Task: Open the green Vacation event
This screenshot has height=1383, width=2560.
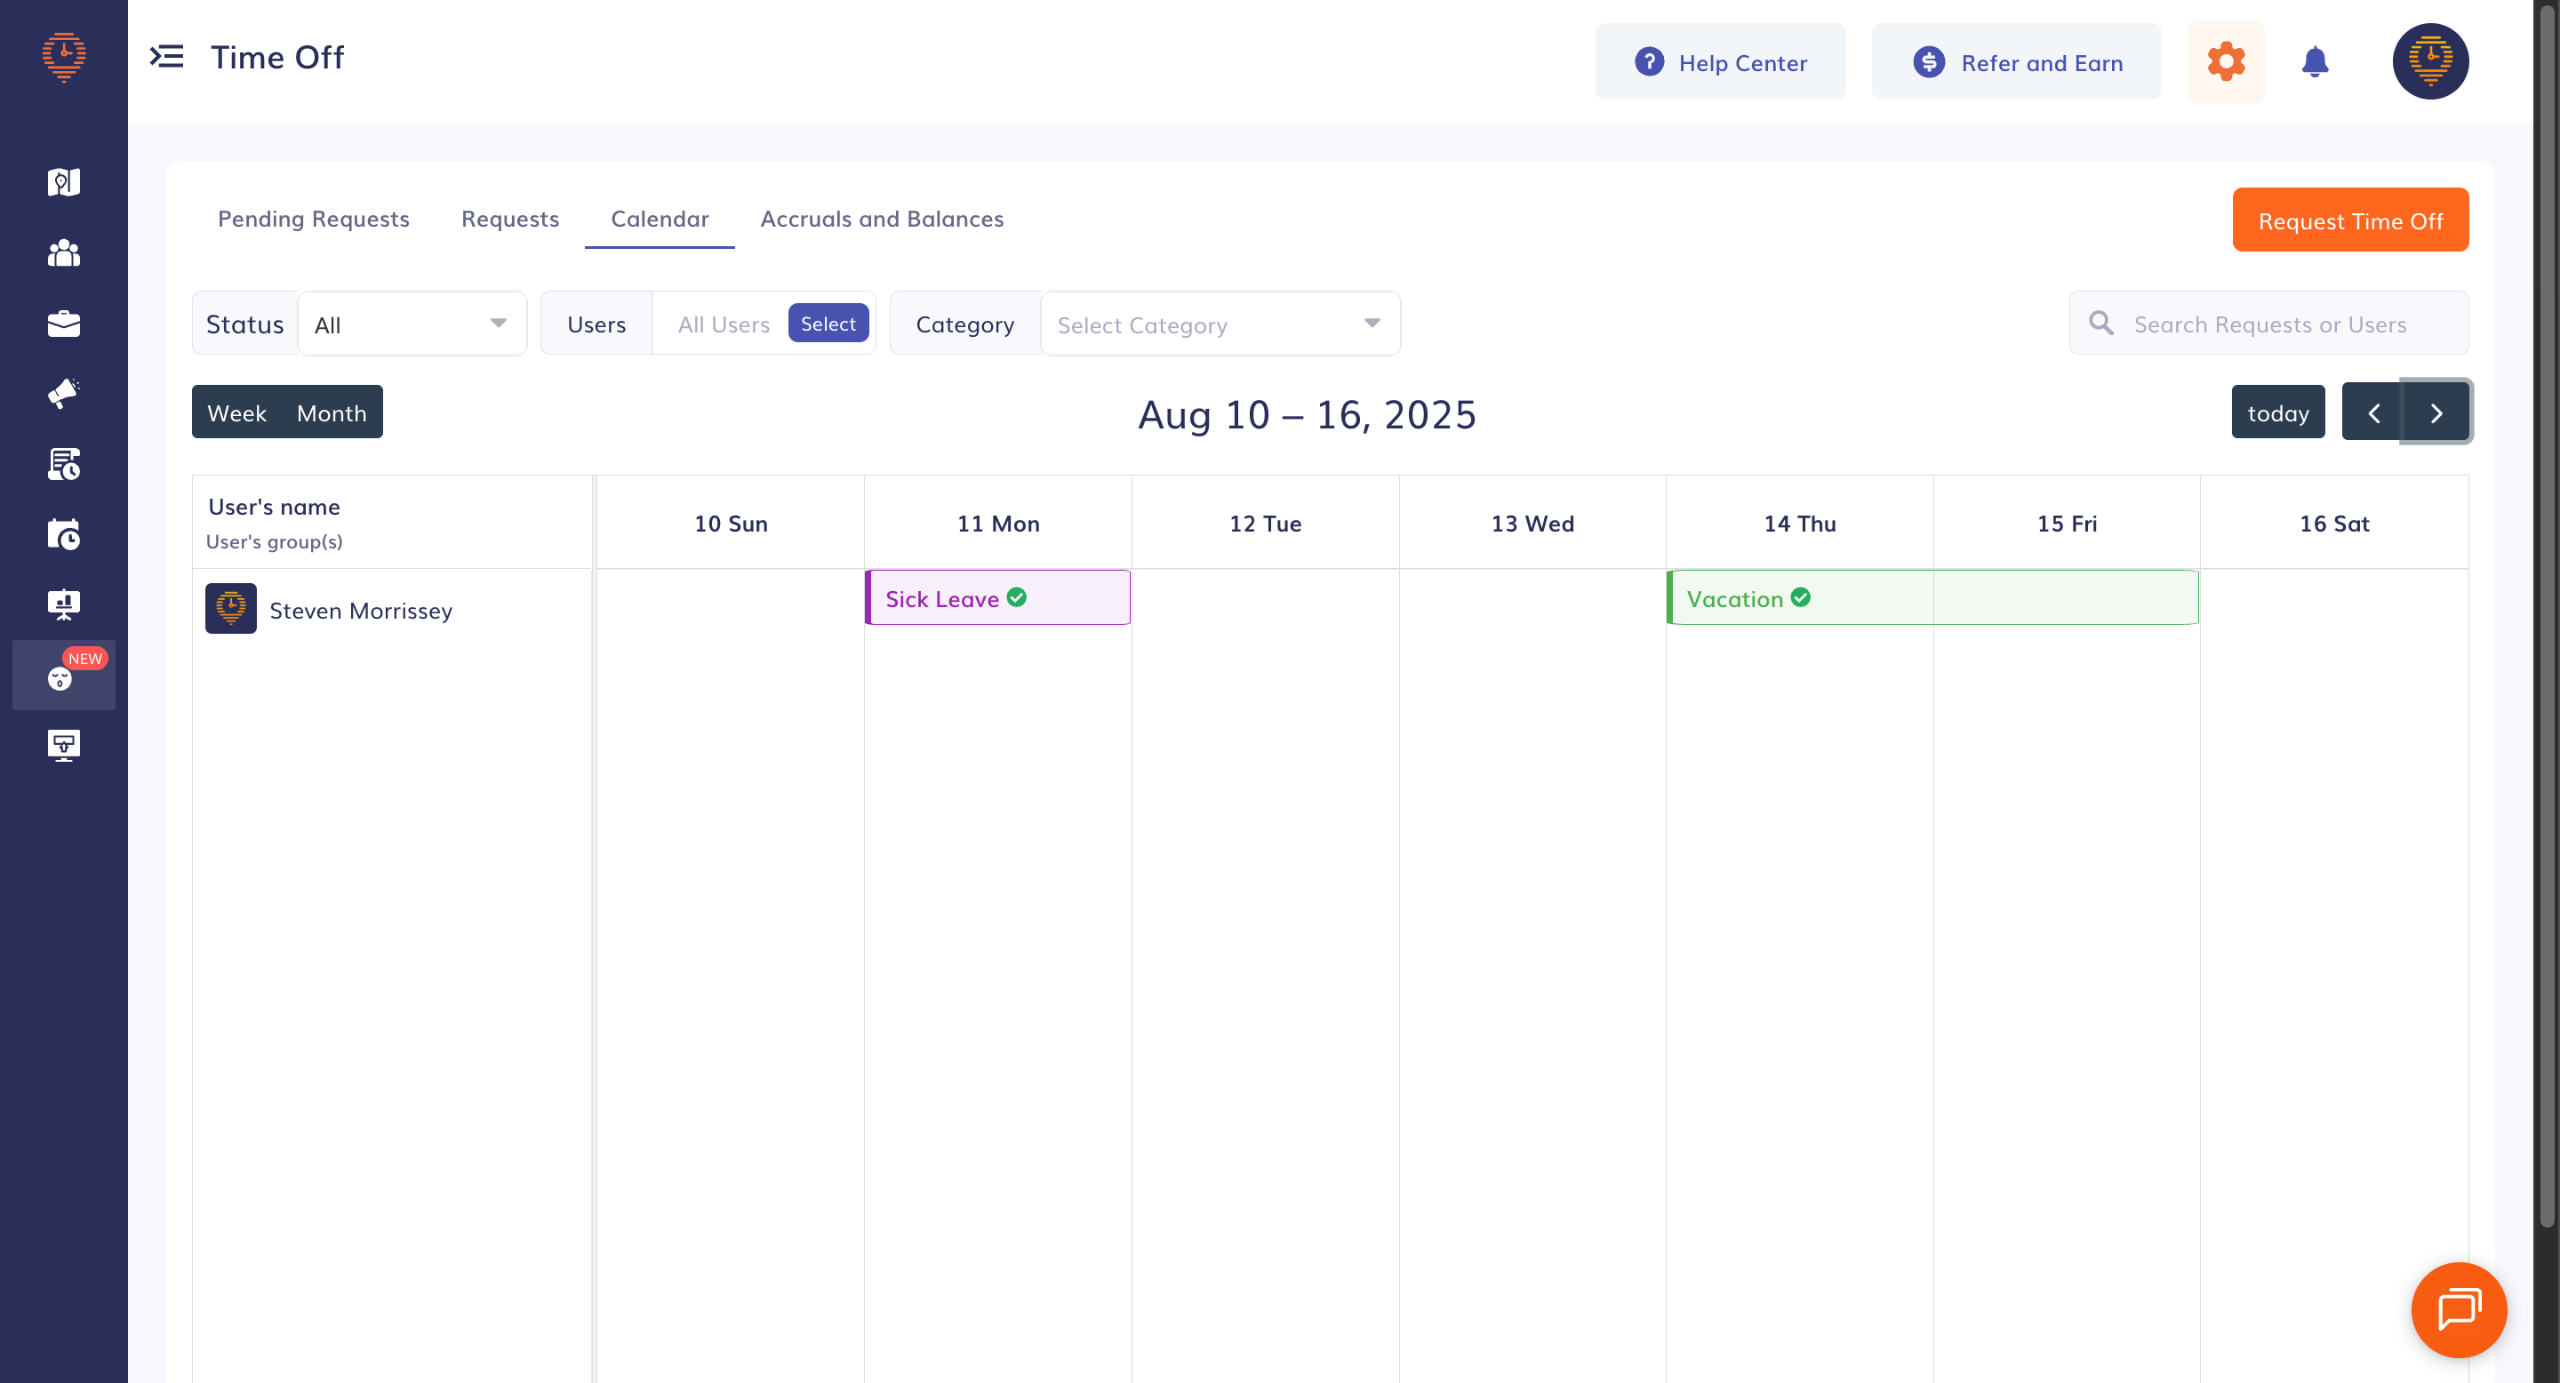Action: point(1932,598)
